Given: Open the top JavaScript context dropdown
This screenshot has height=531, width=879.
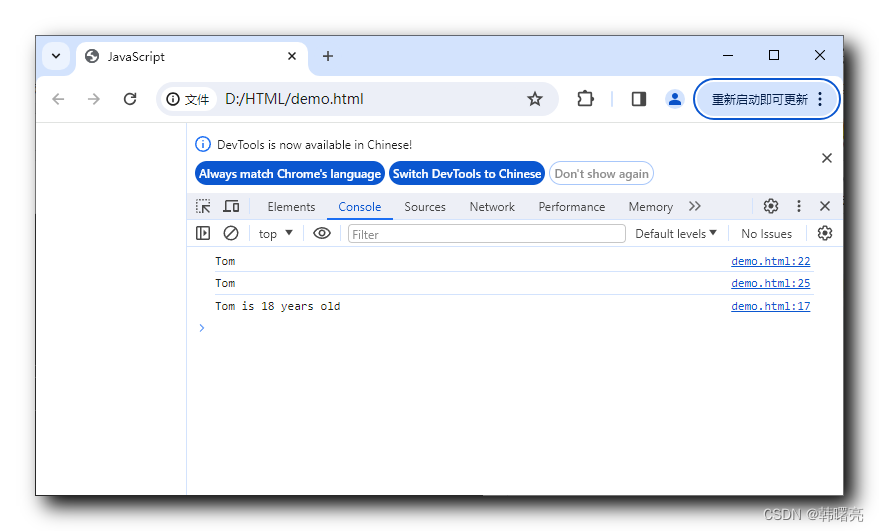Looking at the screenshot, I should 275,234.
